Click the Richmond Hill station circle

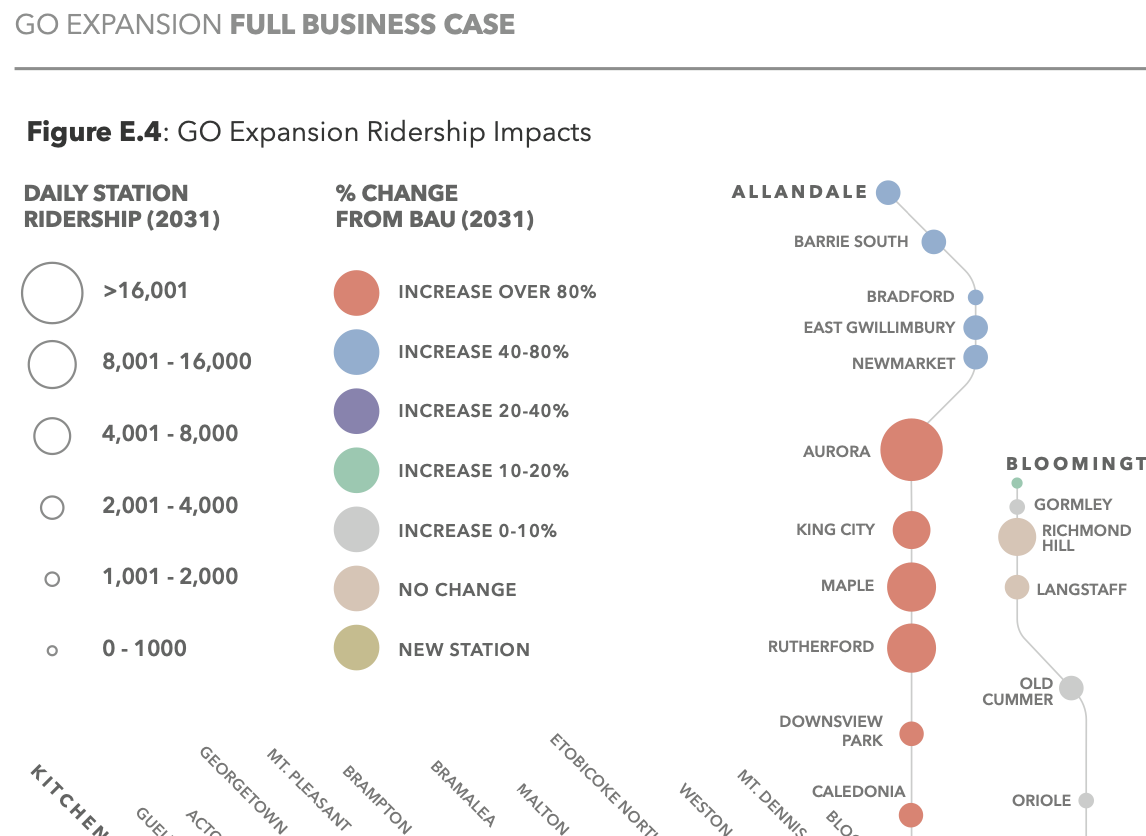[1017, 536]
